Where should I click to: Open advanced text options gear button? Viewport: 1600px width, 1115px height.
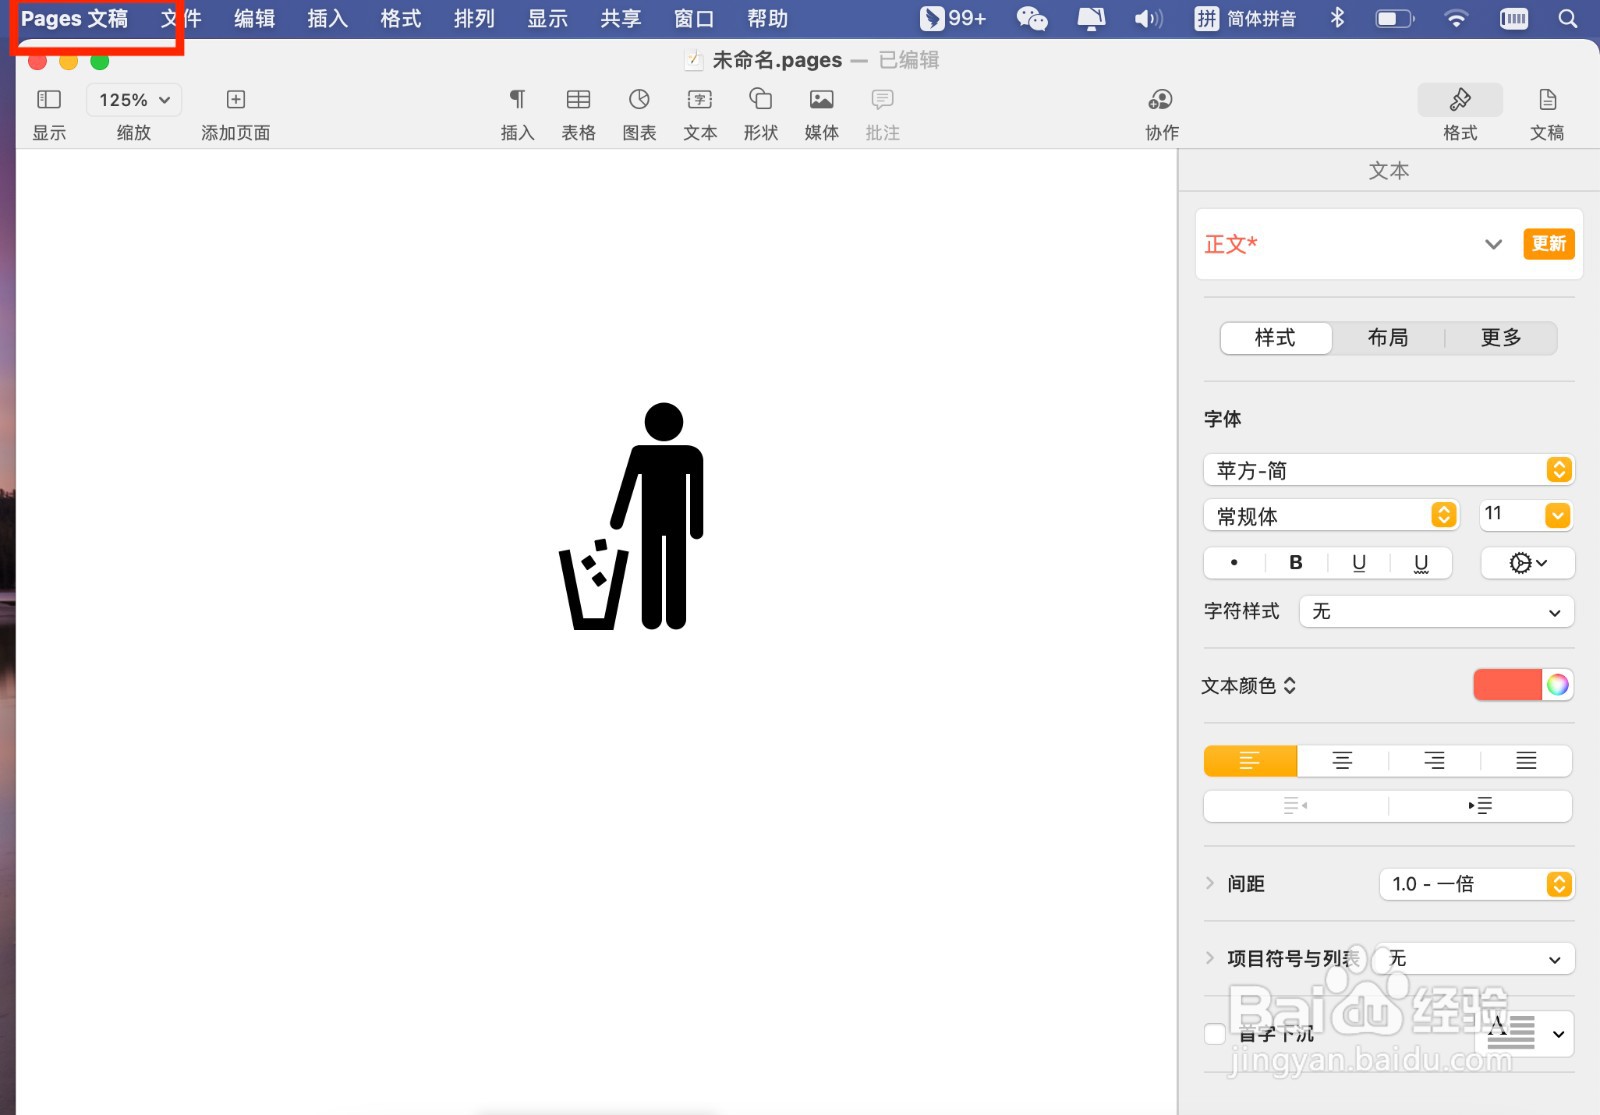[1527, 563]
